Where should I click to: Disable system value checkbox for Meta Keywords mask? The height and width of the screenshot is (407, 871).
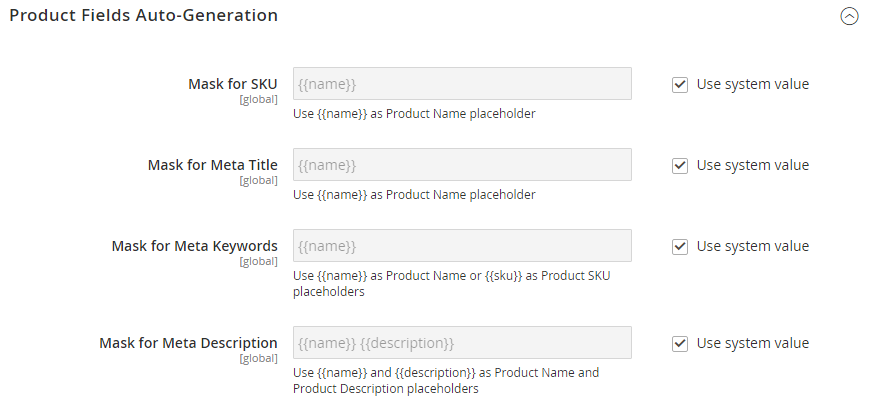point(680,247)
